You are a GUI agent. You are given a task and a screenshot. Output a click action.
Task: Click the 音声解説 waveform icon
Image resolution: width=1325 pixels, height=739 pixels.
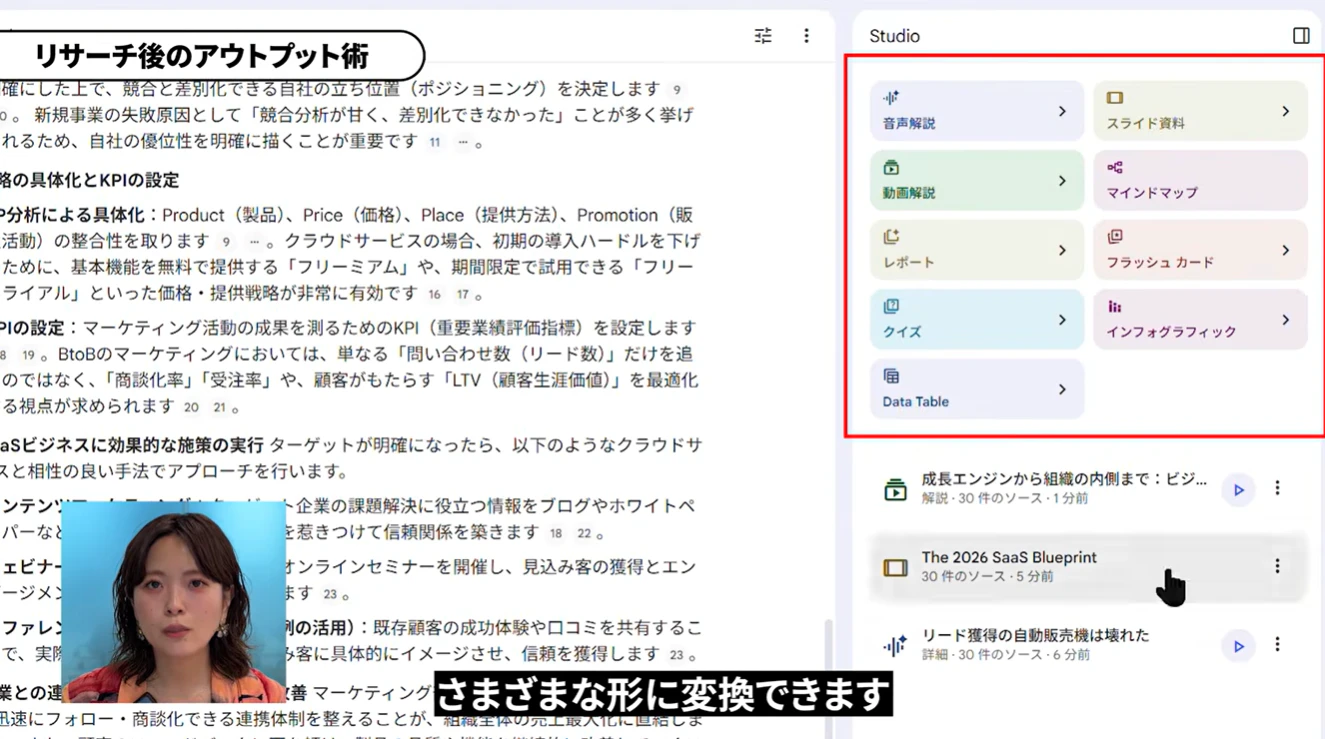coord(891,98)
